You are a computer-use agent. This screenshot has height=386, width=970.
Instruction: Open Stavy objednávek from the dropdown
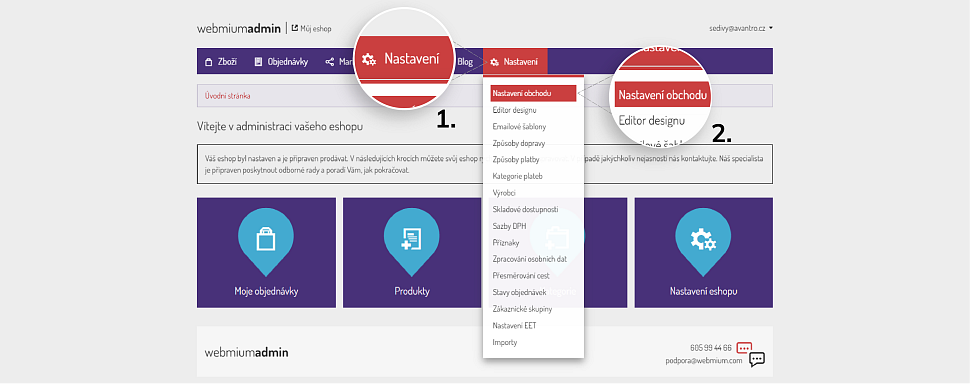(519, 293)
